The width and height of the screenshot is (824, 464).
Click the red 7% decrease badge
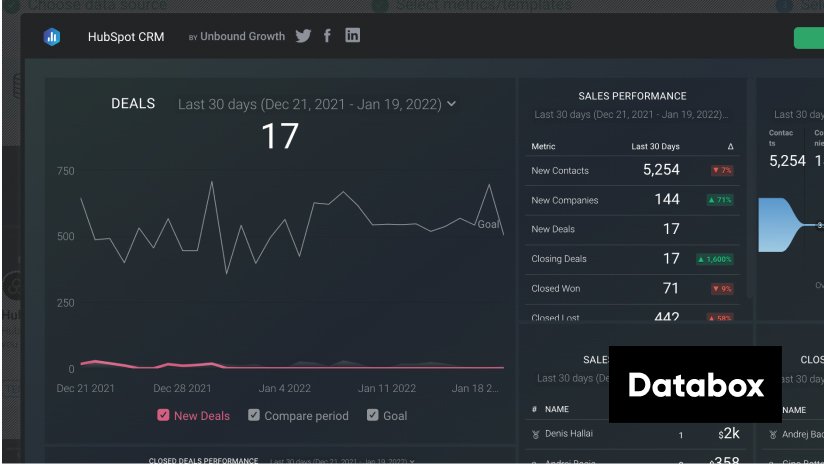722,170
